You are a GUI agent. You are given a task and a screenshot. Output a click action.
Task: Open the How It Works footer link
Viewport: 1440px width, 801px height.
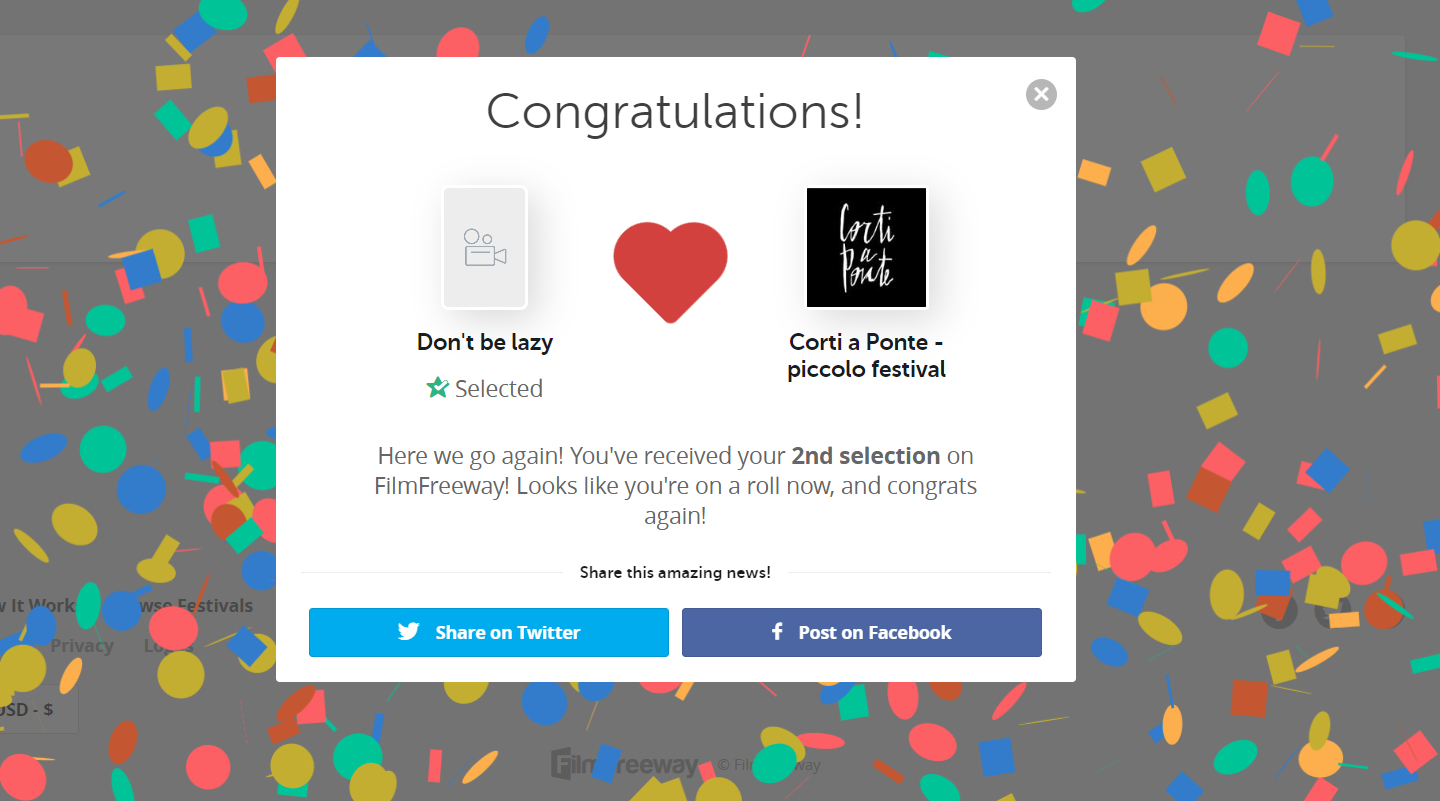[x=38, y=606]
